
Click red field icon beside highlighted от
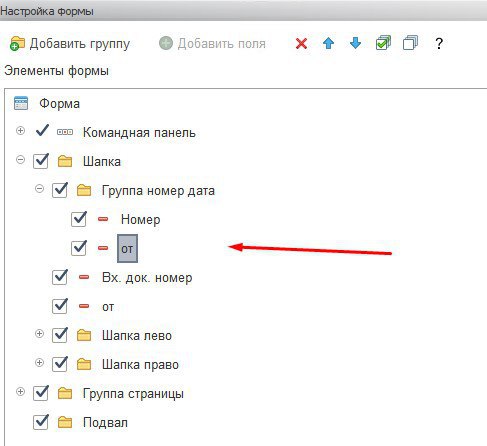coord(103,248)
